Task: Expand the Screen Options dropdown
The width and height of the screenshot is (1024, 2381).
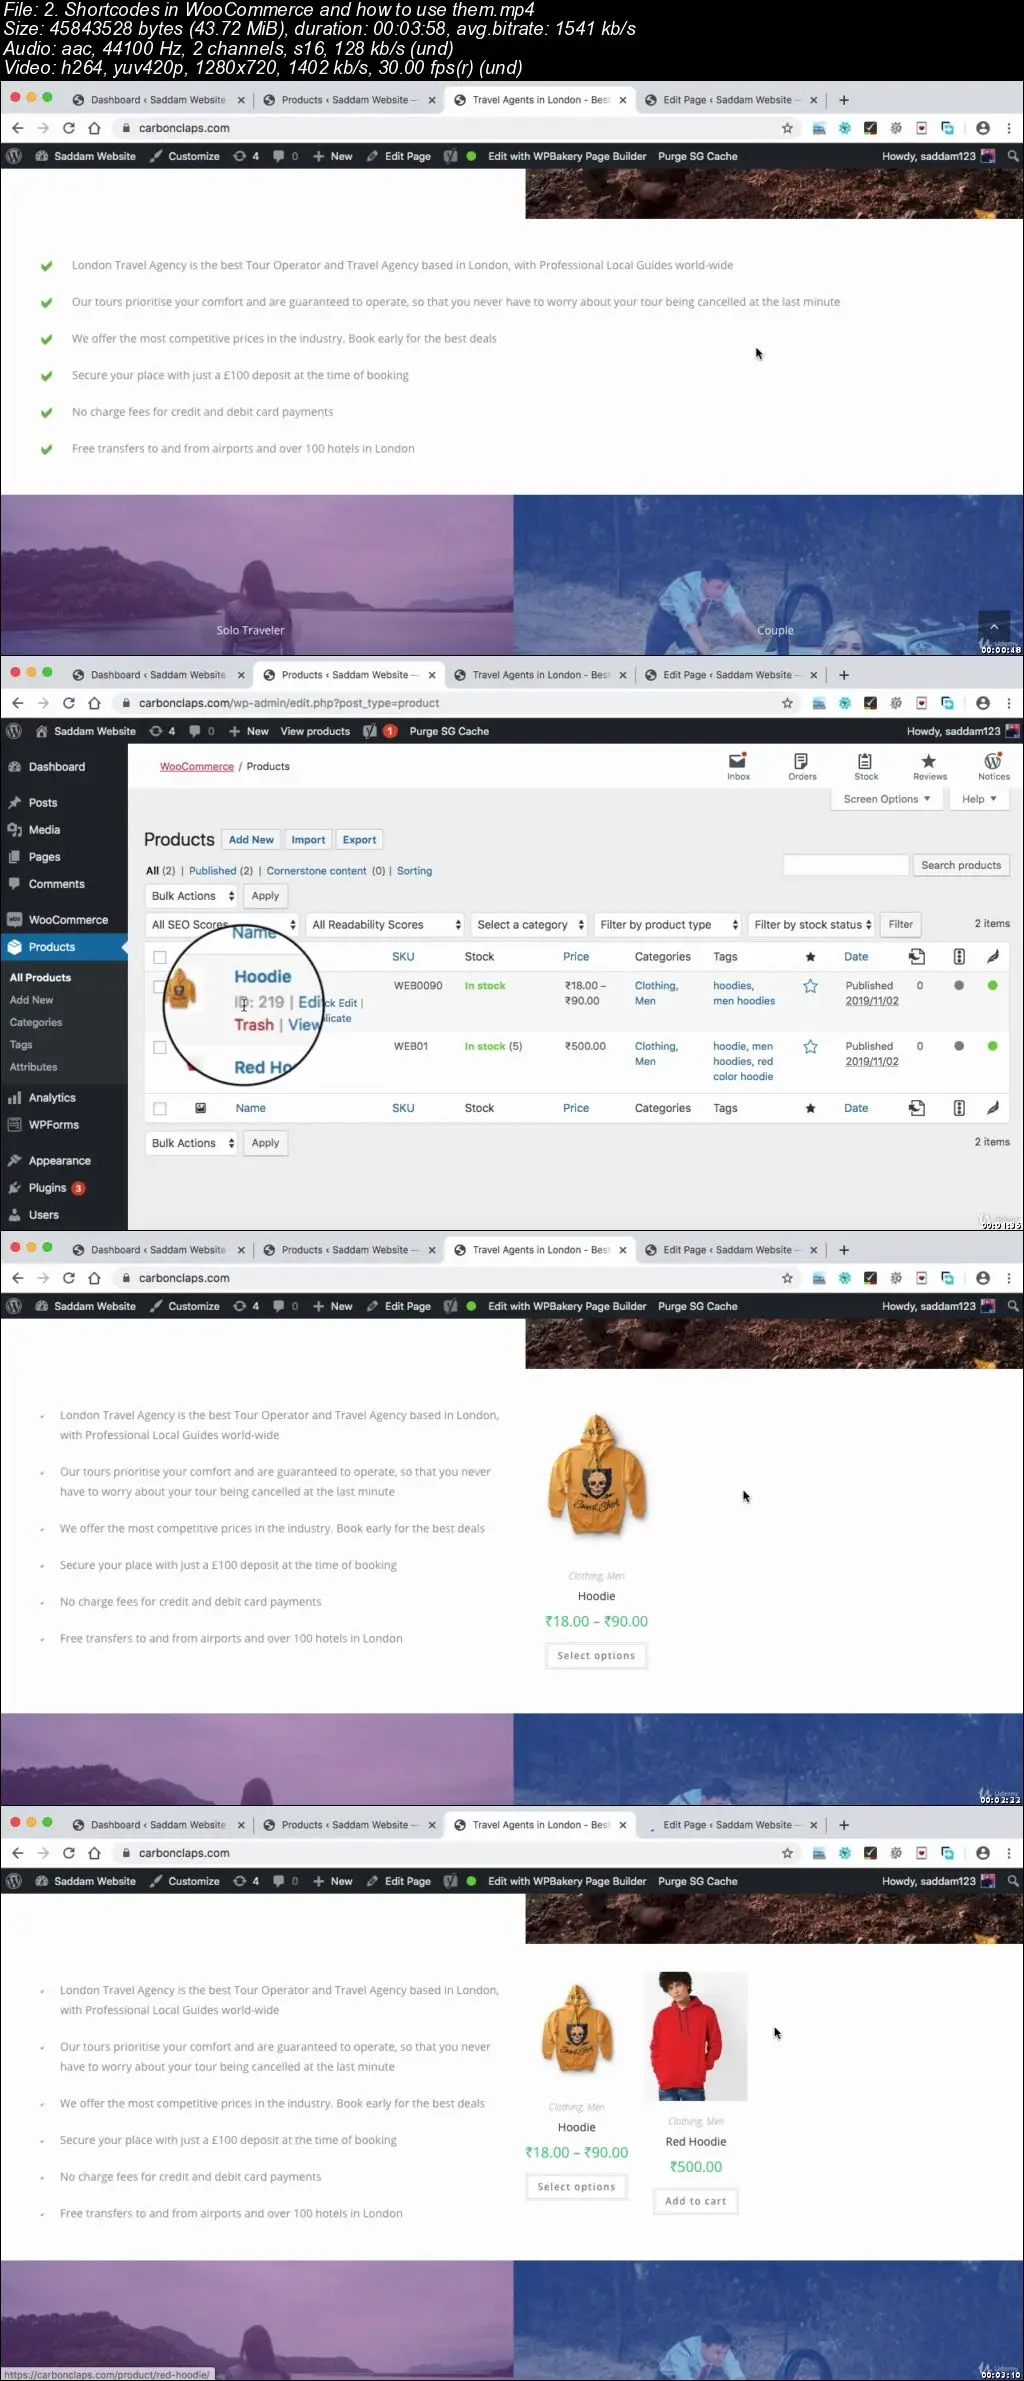Action: (x=886, y=799)
